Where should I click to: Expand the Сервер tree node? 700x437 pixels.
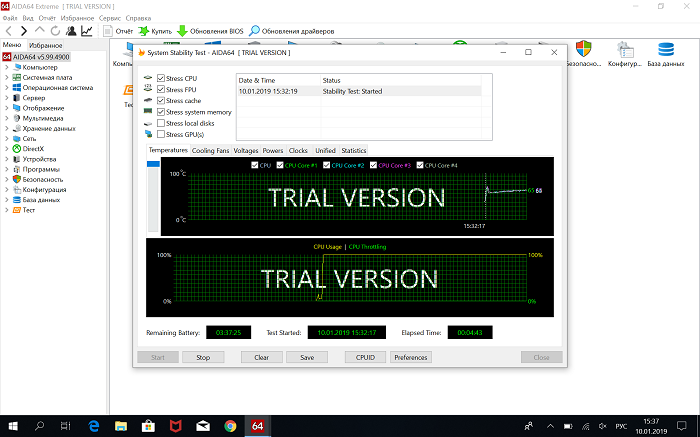pyautogui.click(x=7, y=98)
